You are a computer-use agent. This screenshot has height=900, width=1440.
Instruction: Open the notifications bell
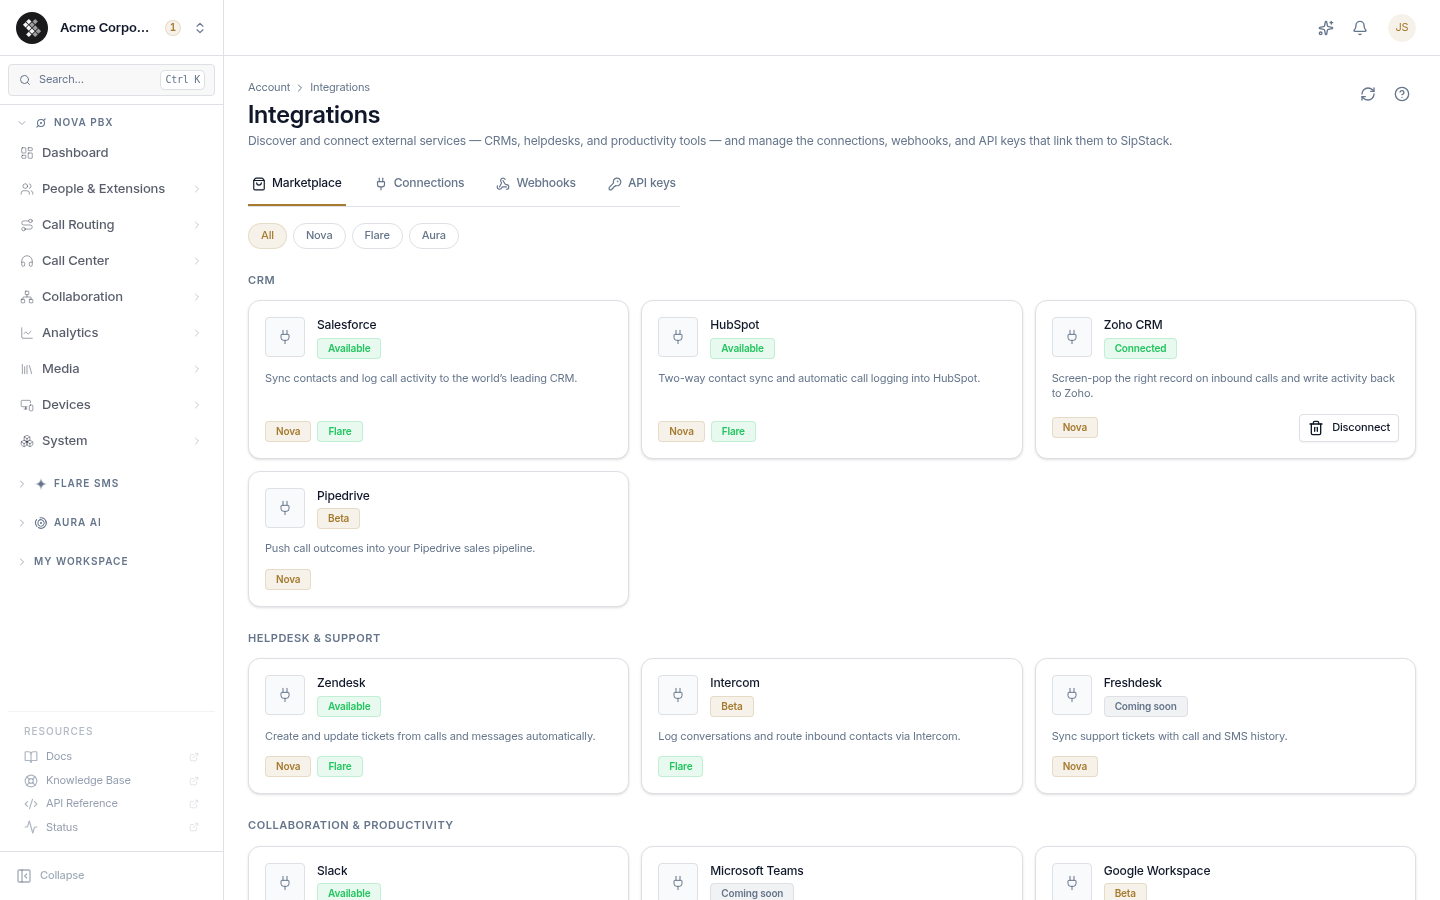click(1360, 28)
